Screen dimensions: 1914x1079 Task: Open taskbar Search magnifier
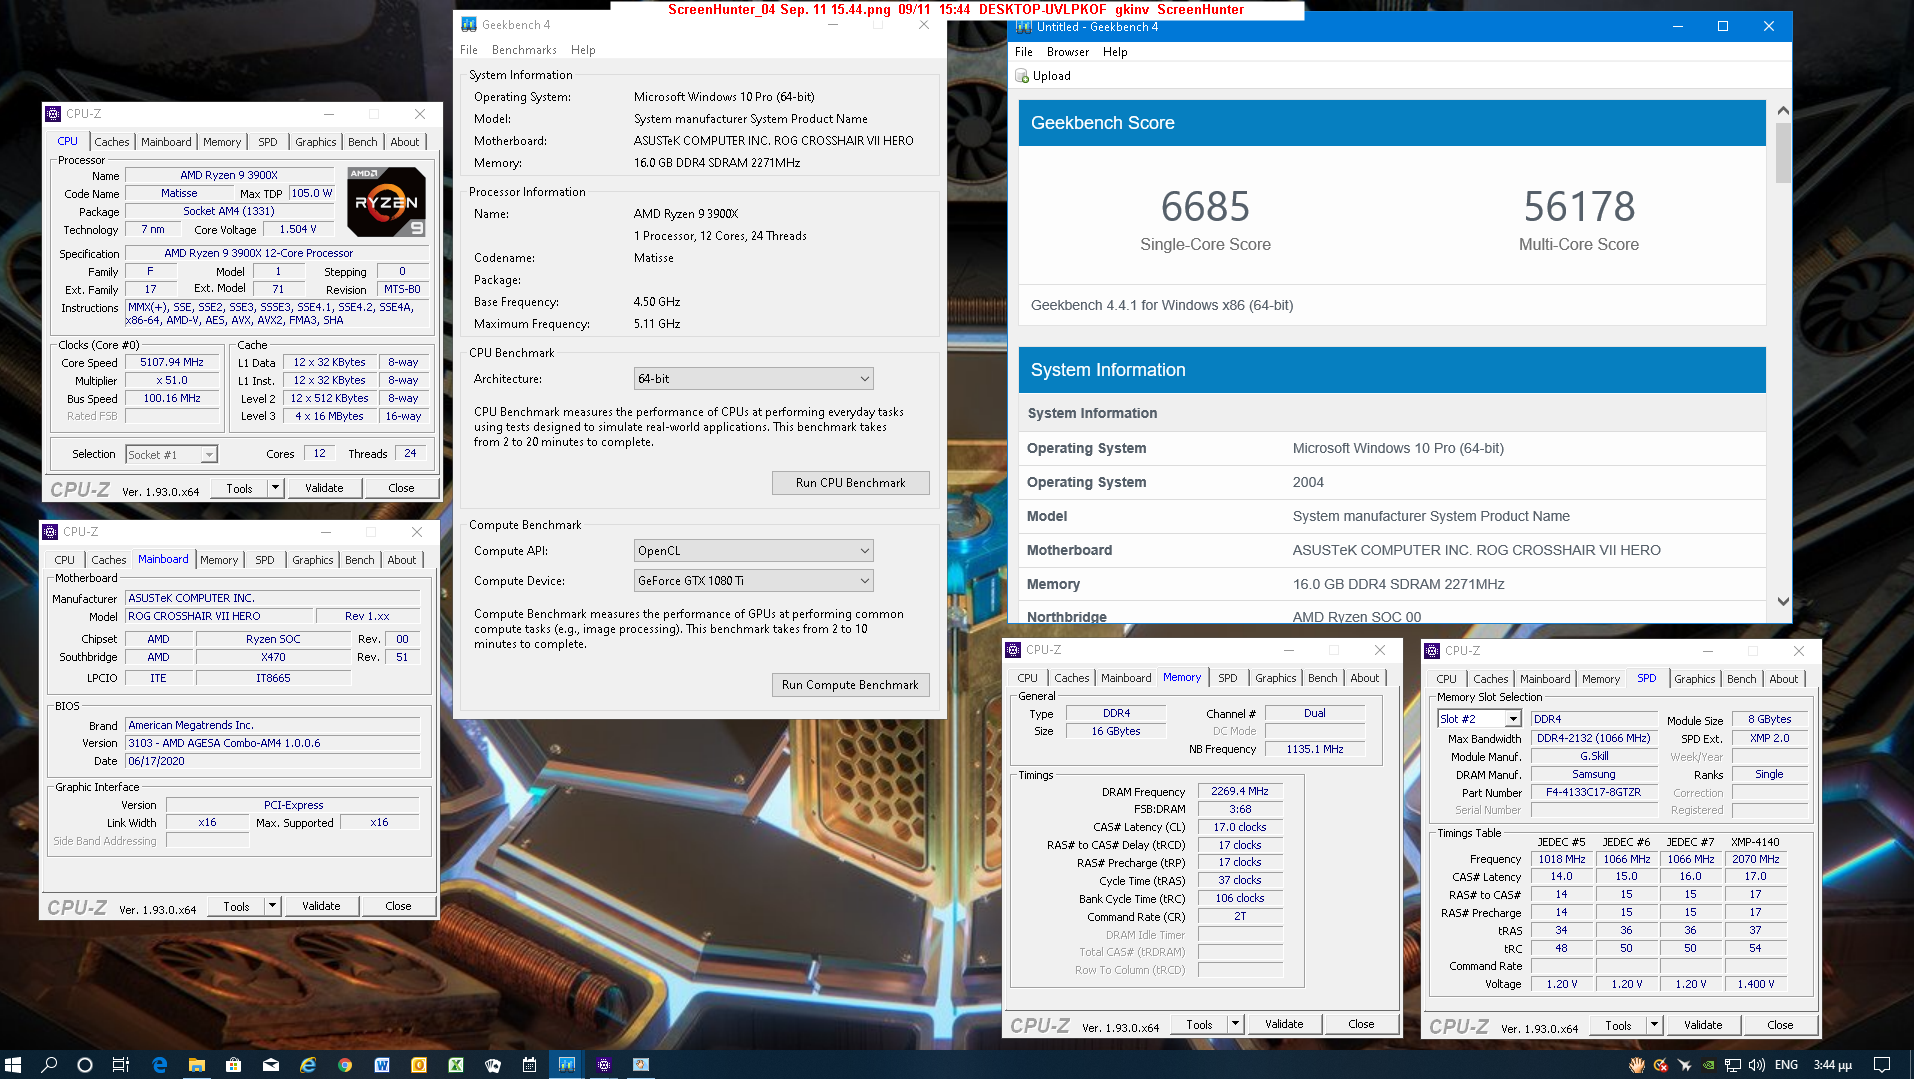coord(49,1065)
